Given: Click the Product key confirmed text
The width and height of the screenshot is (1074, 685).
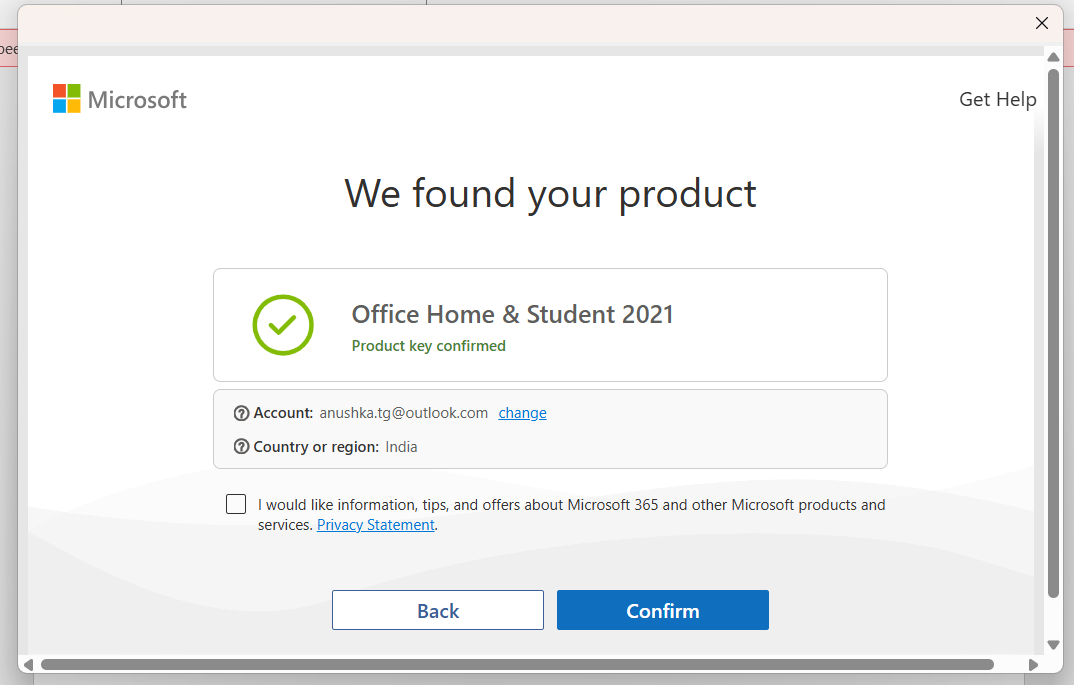Looking at the screenshot, I should click(429, 346).
